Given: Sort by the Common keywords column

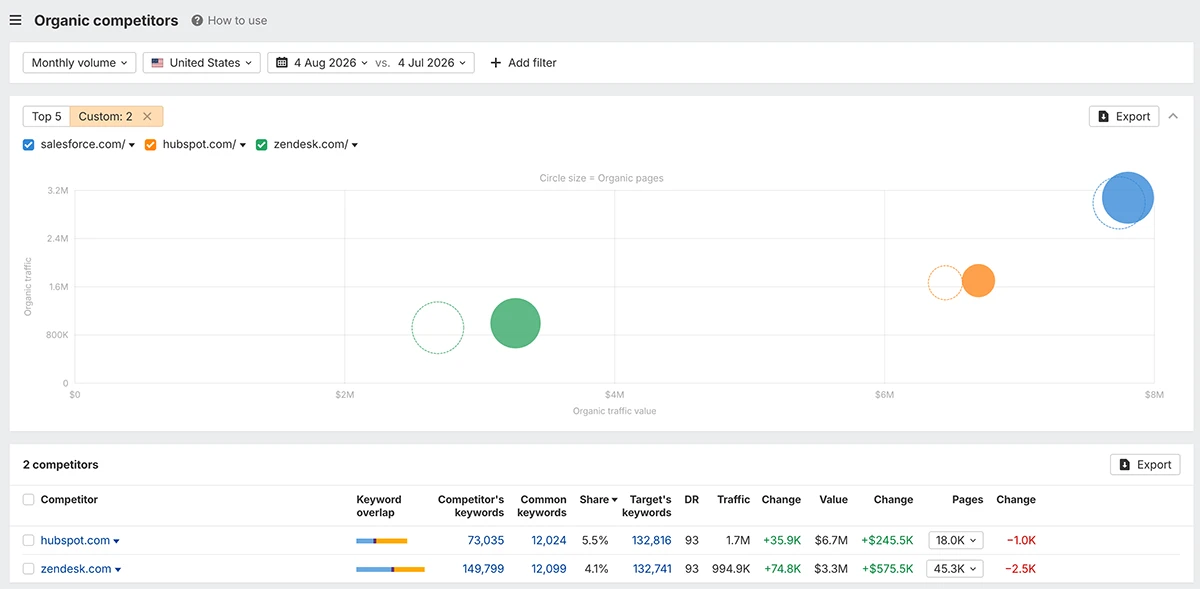Looking at the screenshot, I should [542, 506].
